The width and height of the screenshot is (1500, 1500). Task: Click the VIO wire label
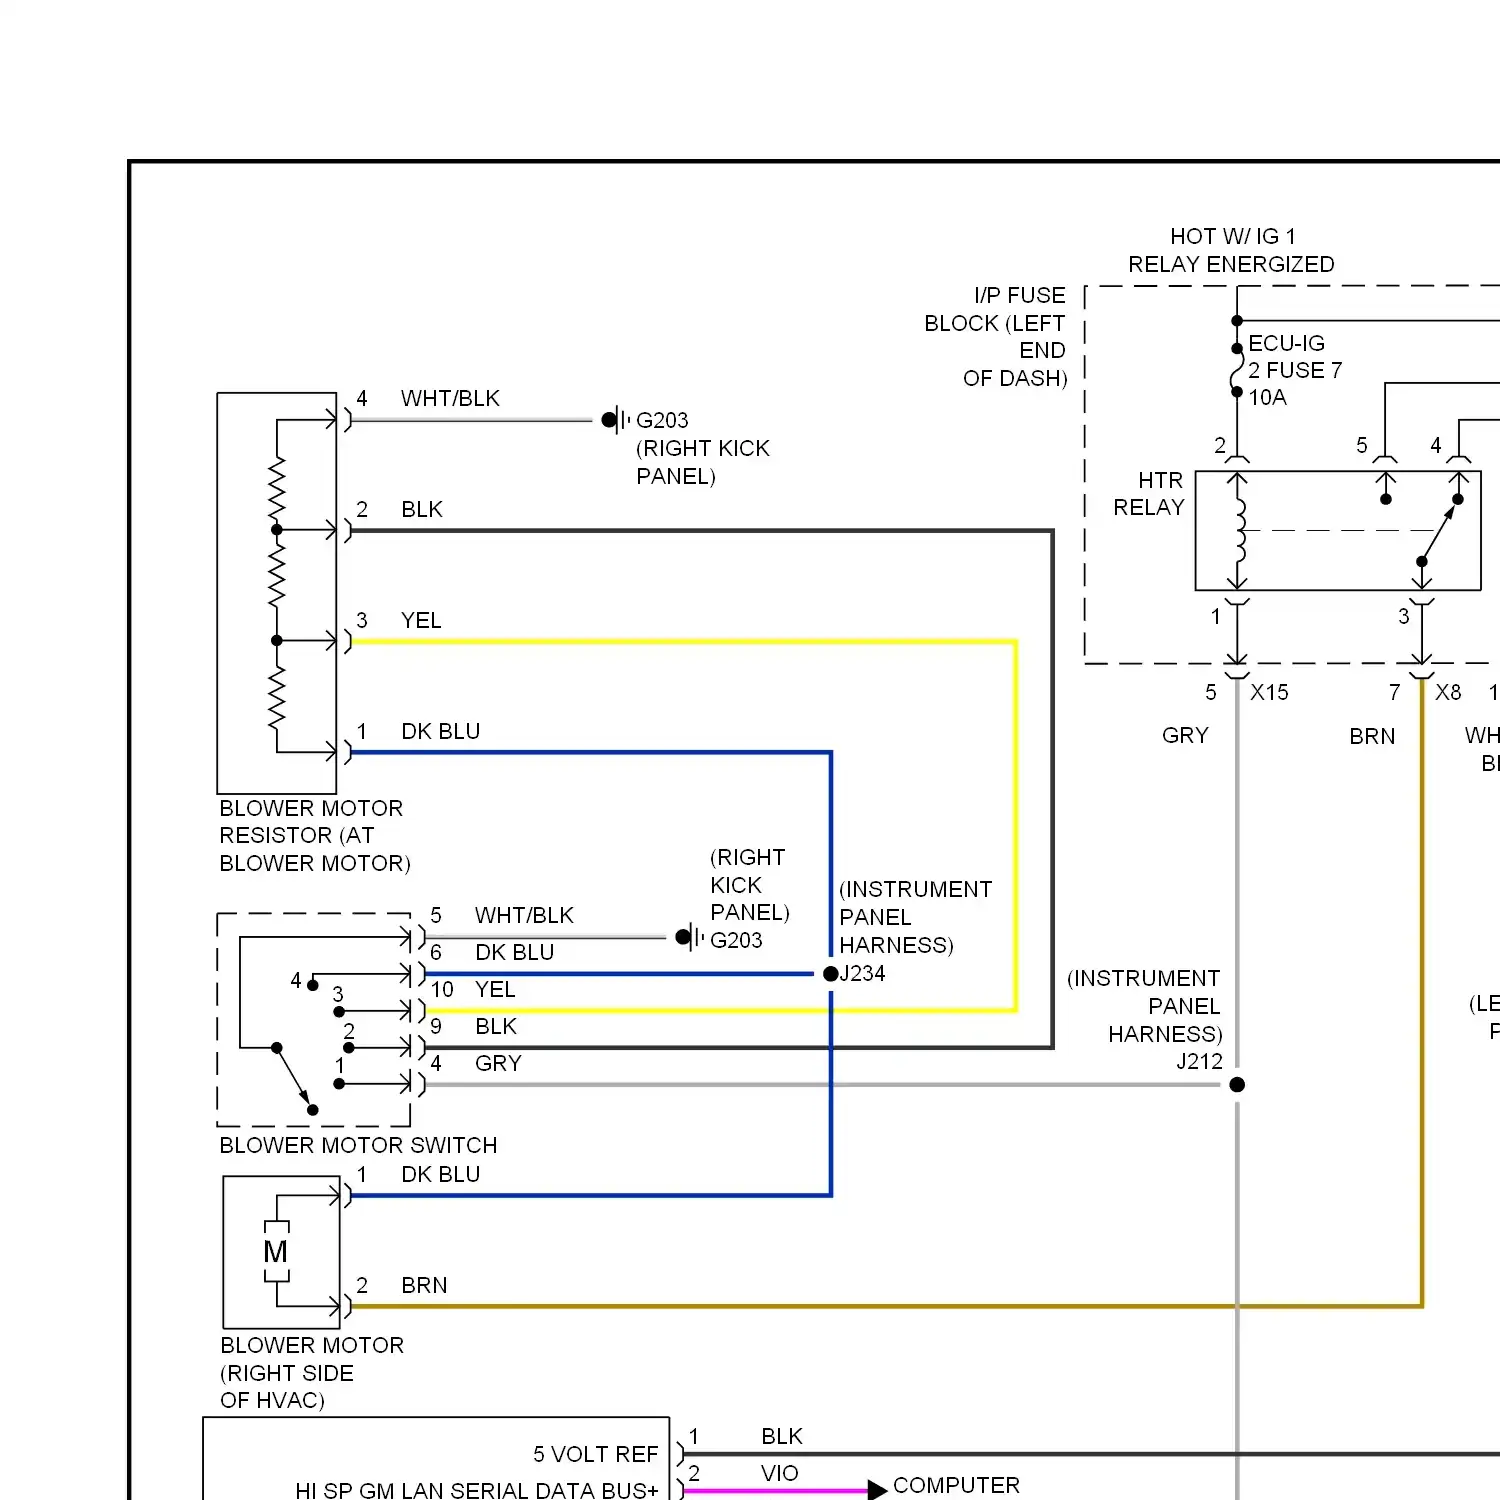pyautogui.click(x=779, y=1473)
